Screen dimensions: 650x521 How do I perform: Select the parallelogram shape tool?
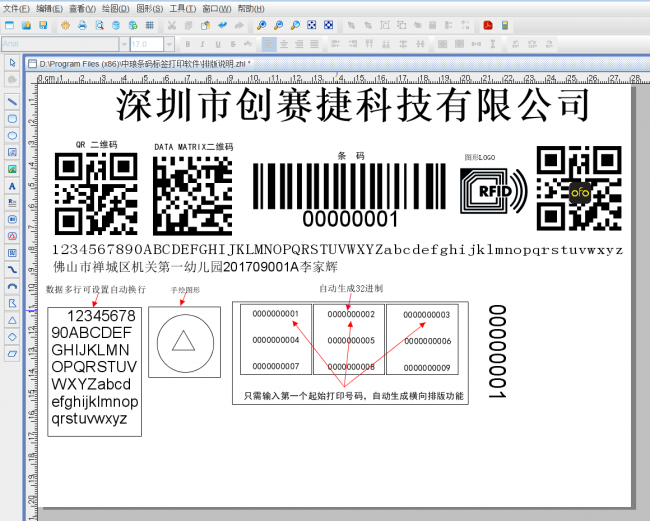[x=12, y=354]
